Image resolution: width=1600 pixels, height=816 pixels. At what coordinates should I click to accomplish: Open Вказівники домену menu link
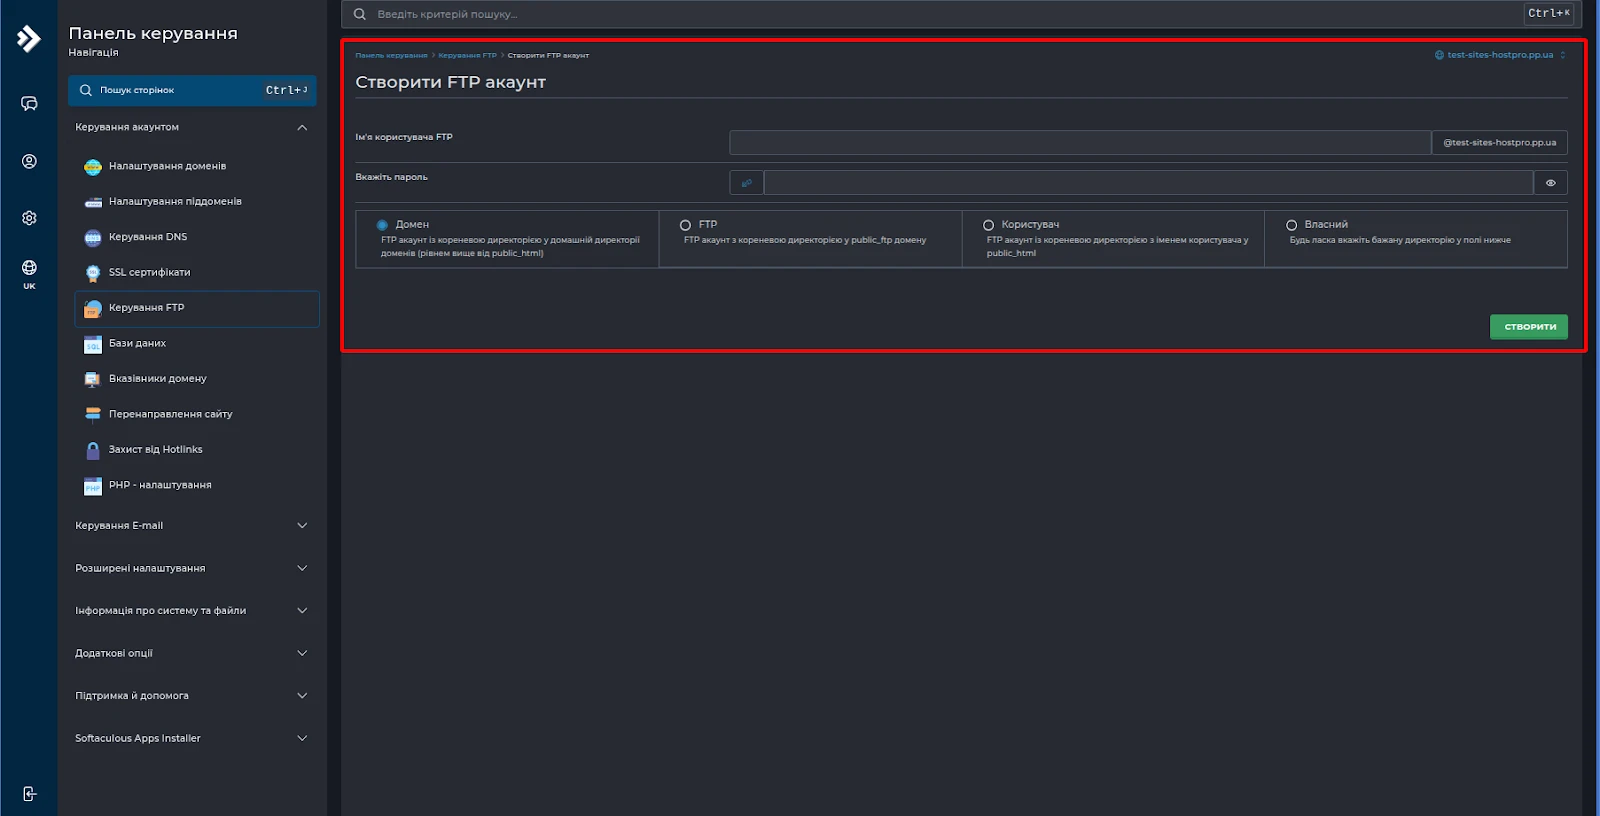point(157,378)
